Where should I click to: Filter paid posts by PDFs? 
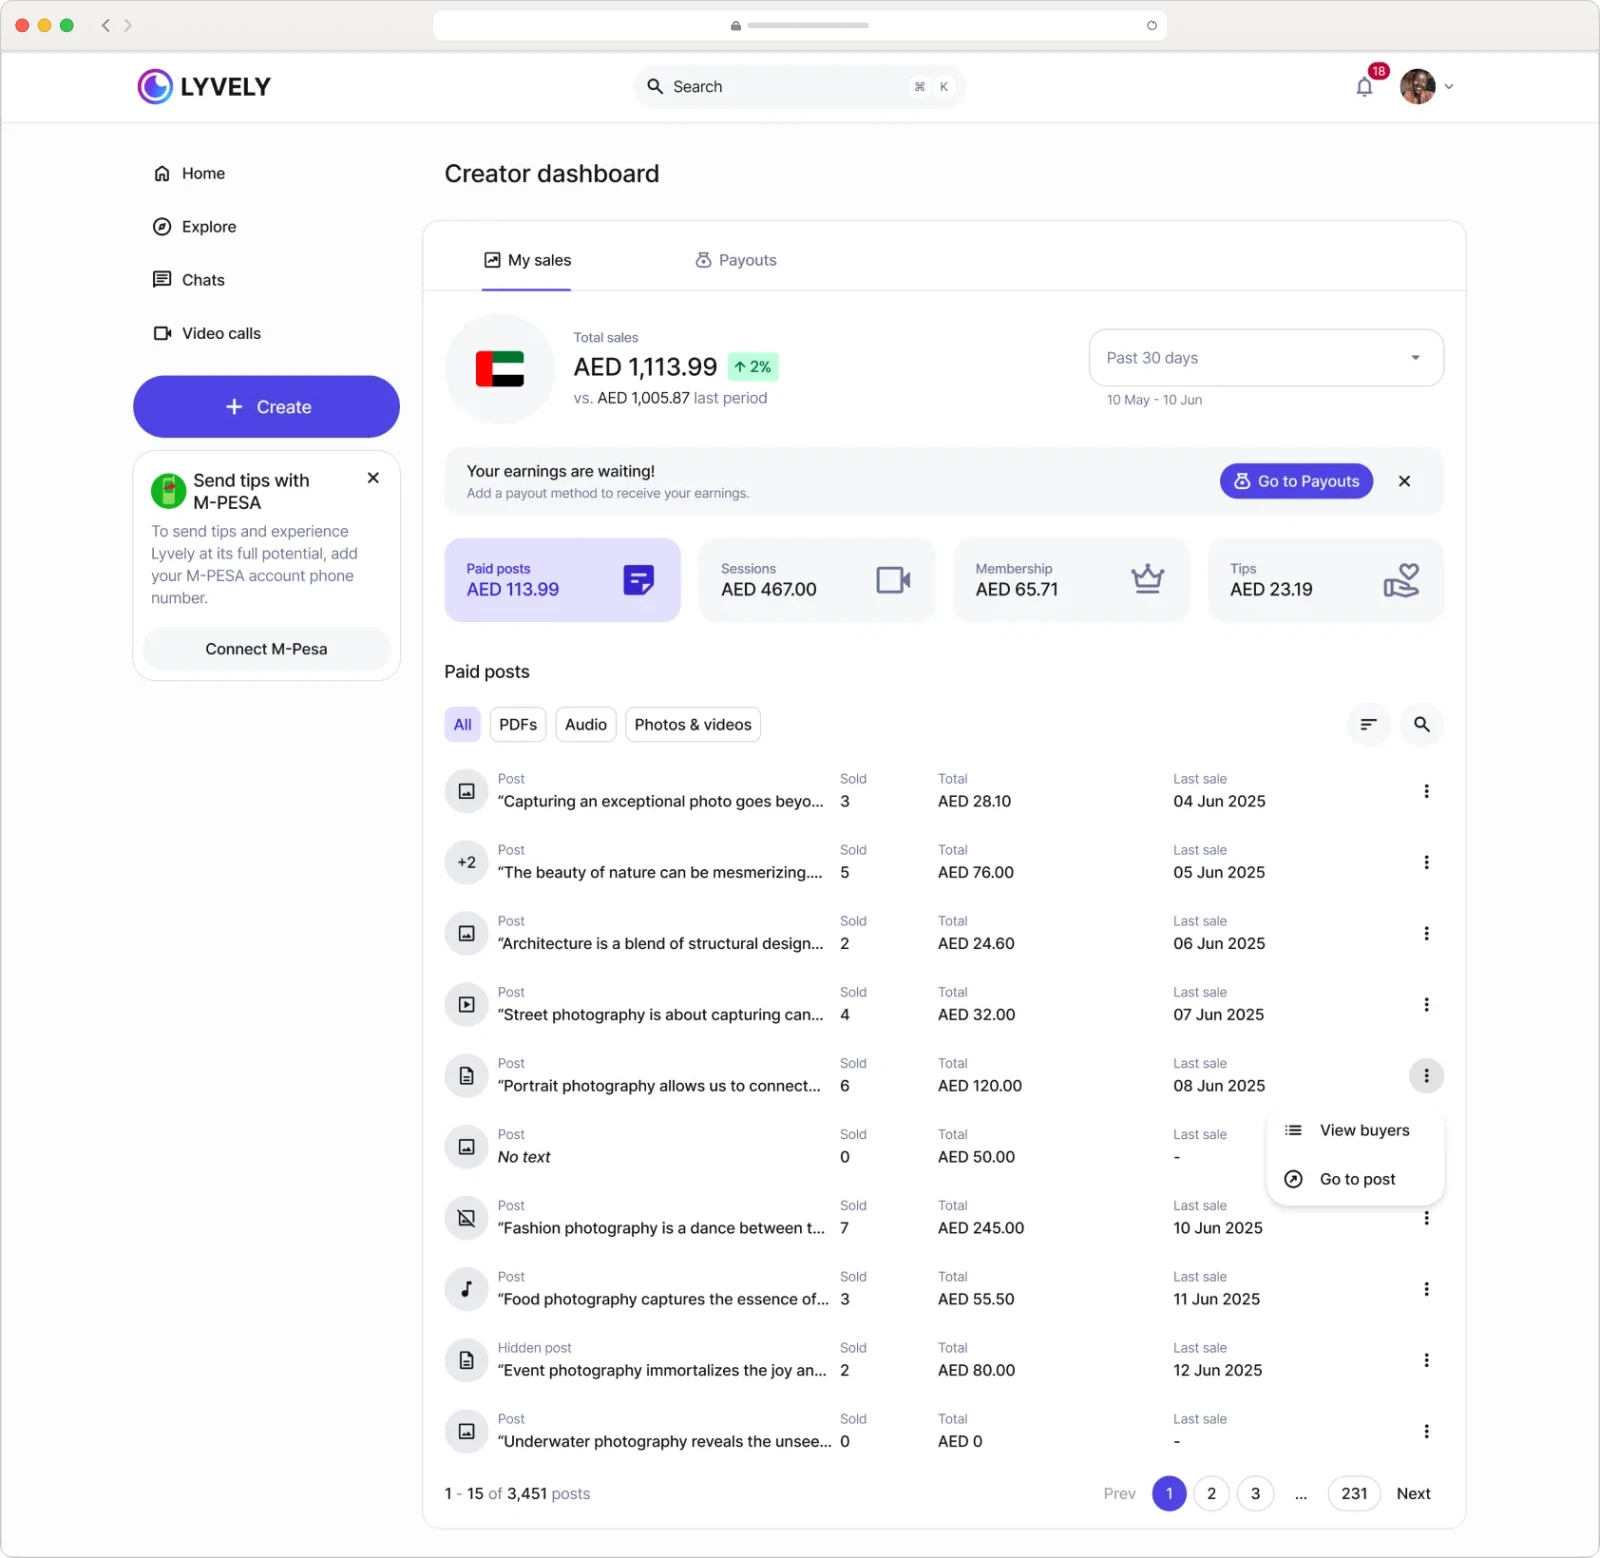pos(518,725)
